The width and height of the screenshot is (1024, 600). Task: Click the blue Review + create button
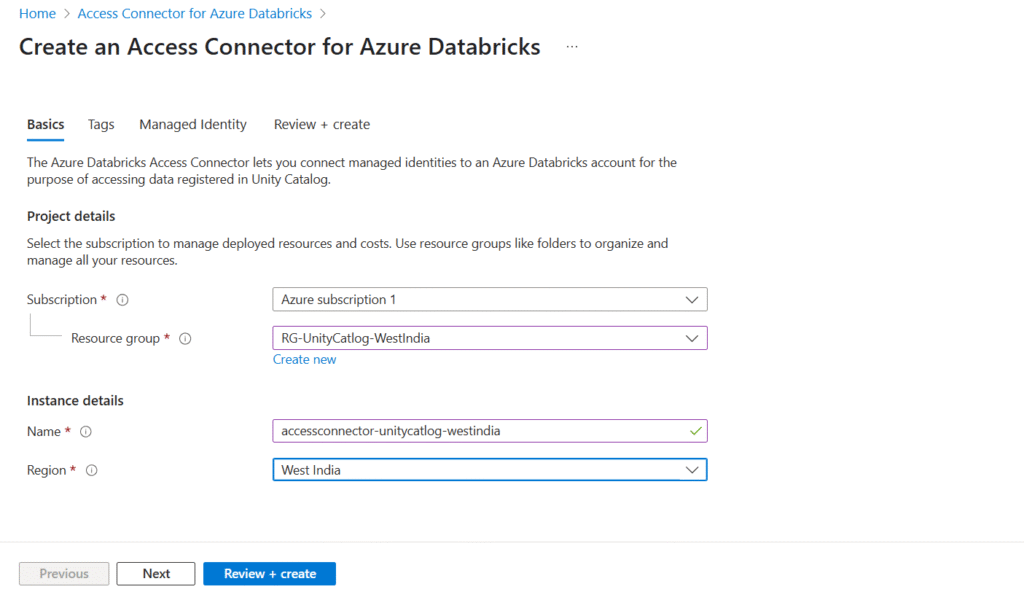click(x=270, y=574)
